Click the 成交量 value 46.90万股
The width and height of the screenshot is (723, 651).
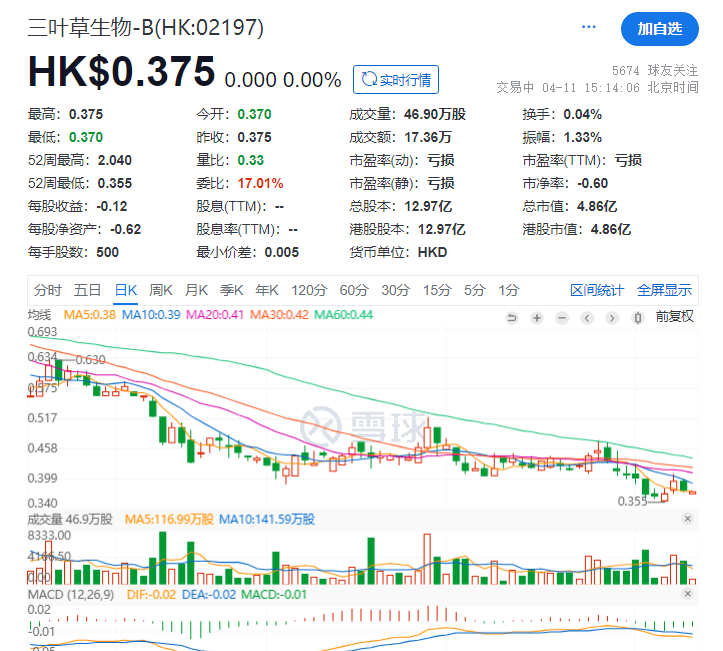coord(435,114)
